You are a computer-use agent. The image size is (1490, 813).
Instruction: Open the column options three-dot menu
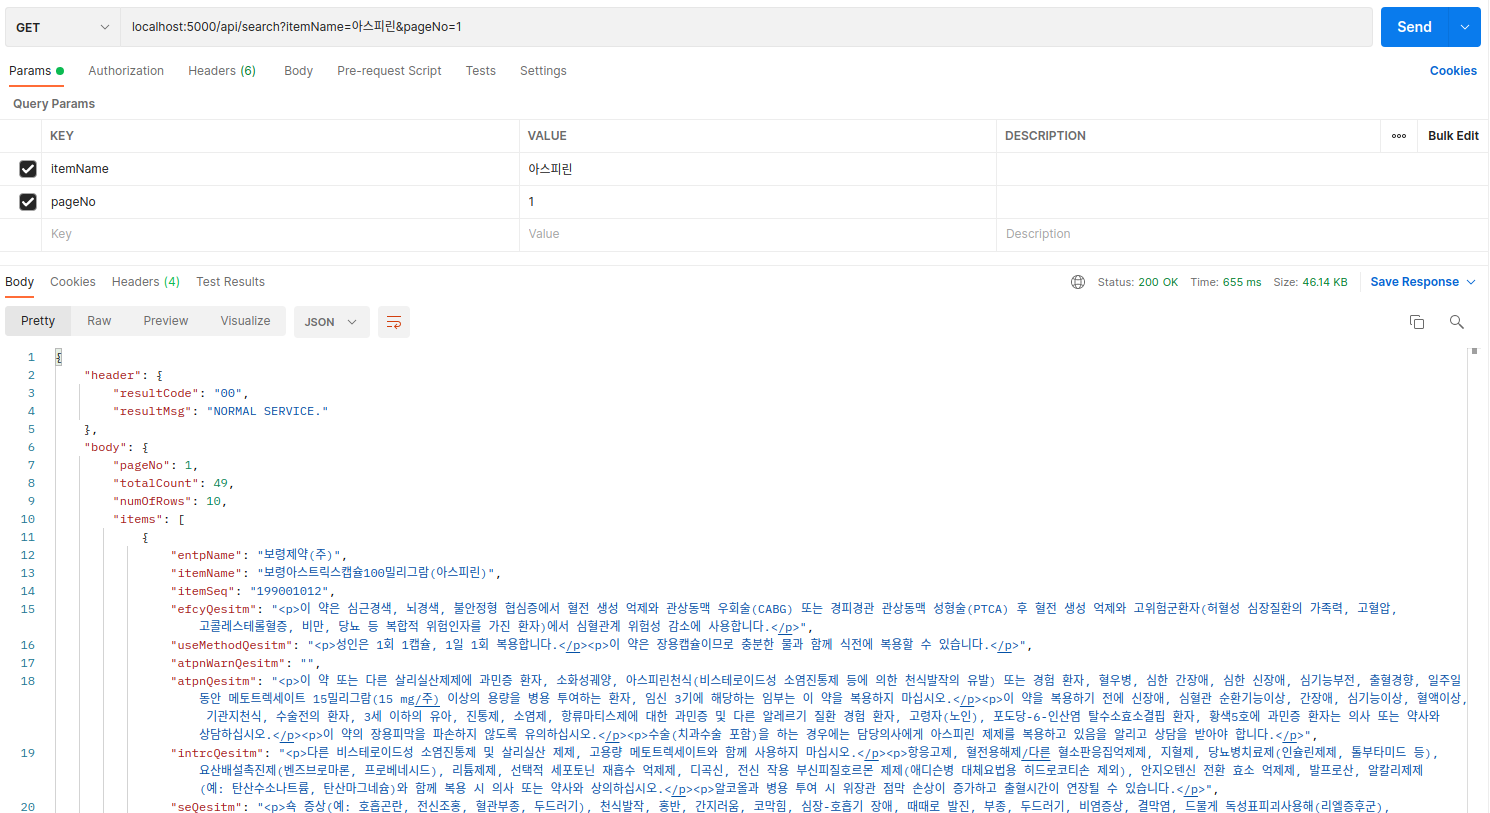(x=1399, y=136)
